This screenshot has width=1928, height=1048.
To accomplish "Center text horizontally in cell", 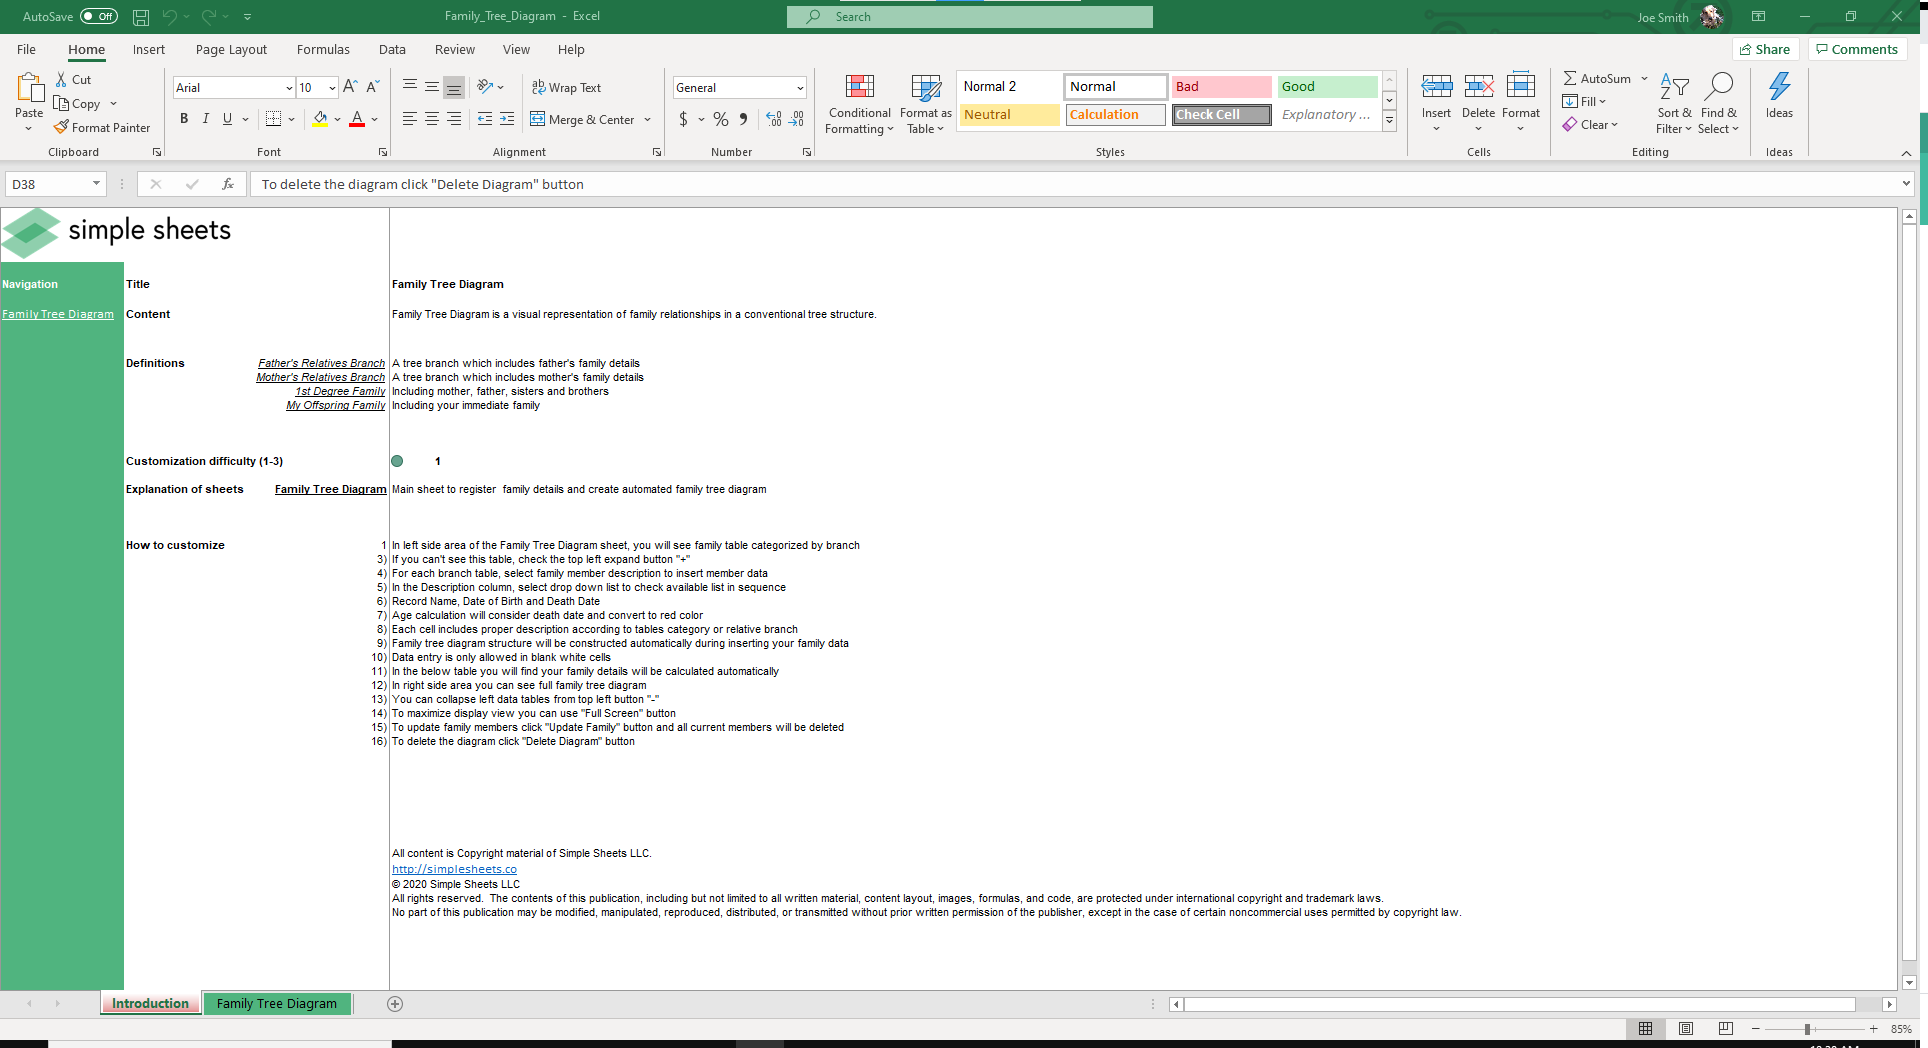I will click(432, 119).
